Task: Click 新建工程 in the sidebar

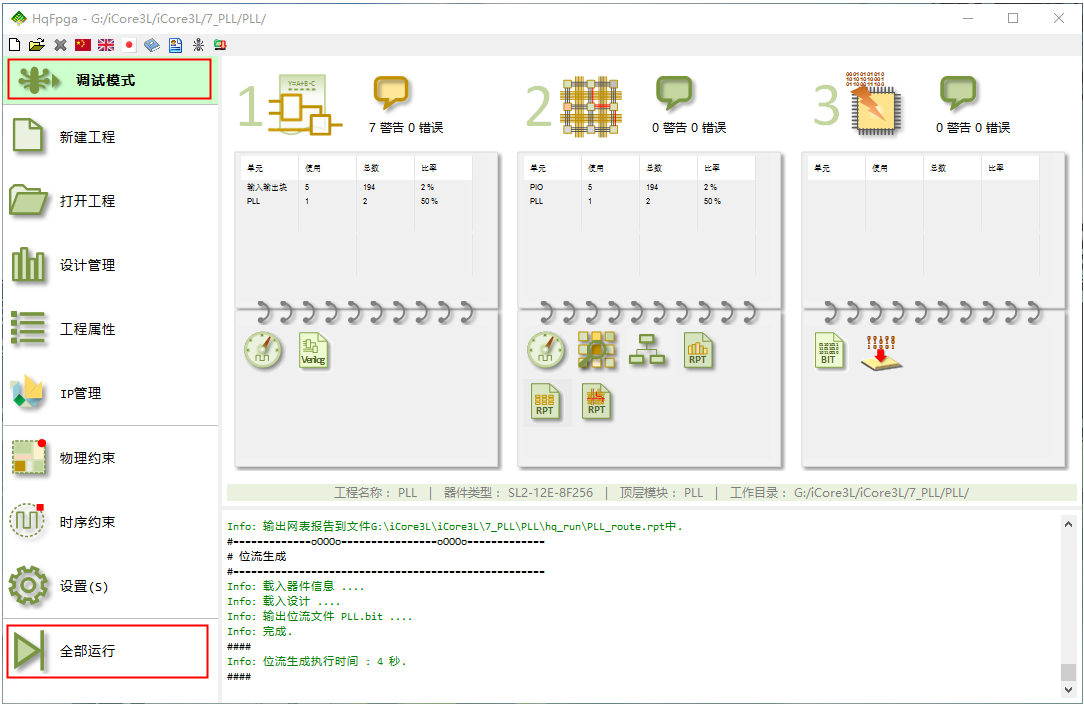Action: click(87, 137)
